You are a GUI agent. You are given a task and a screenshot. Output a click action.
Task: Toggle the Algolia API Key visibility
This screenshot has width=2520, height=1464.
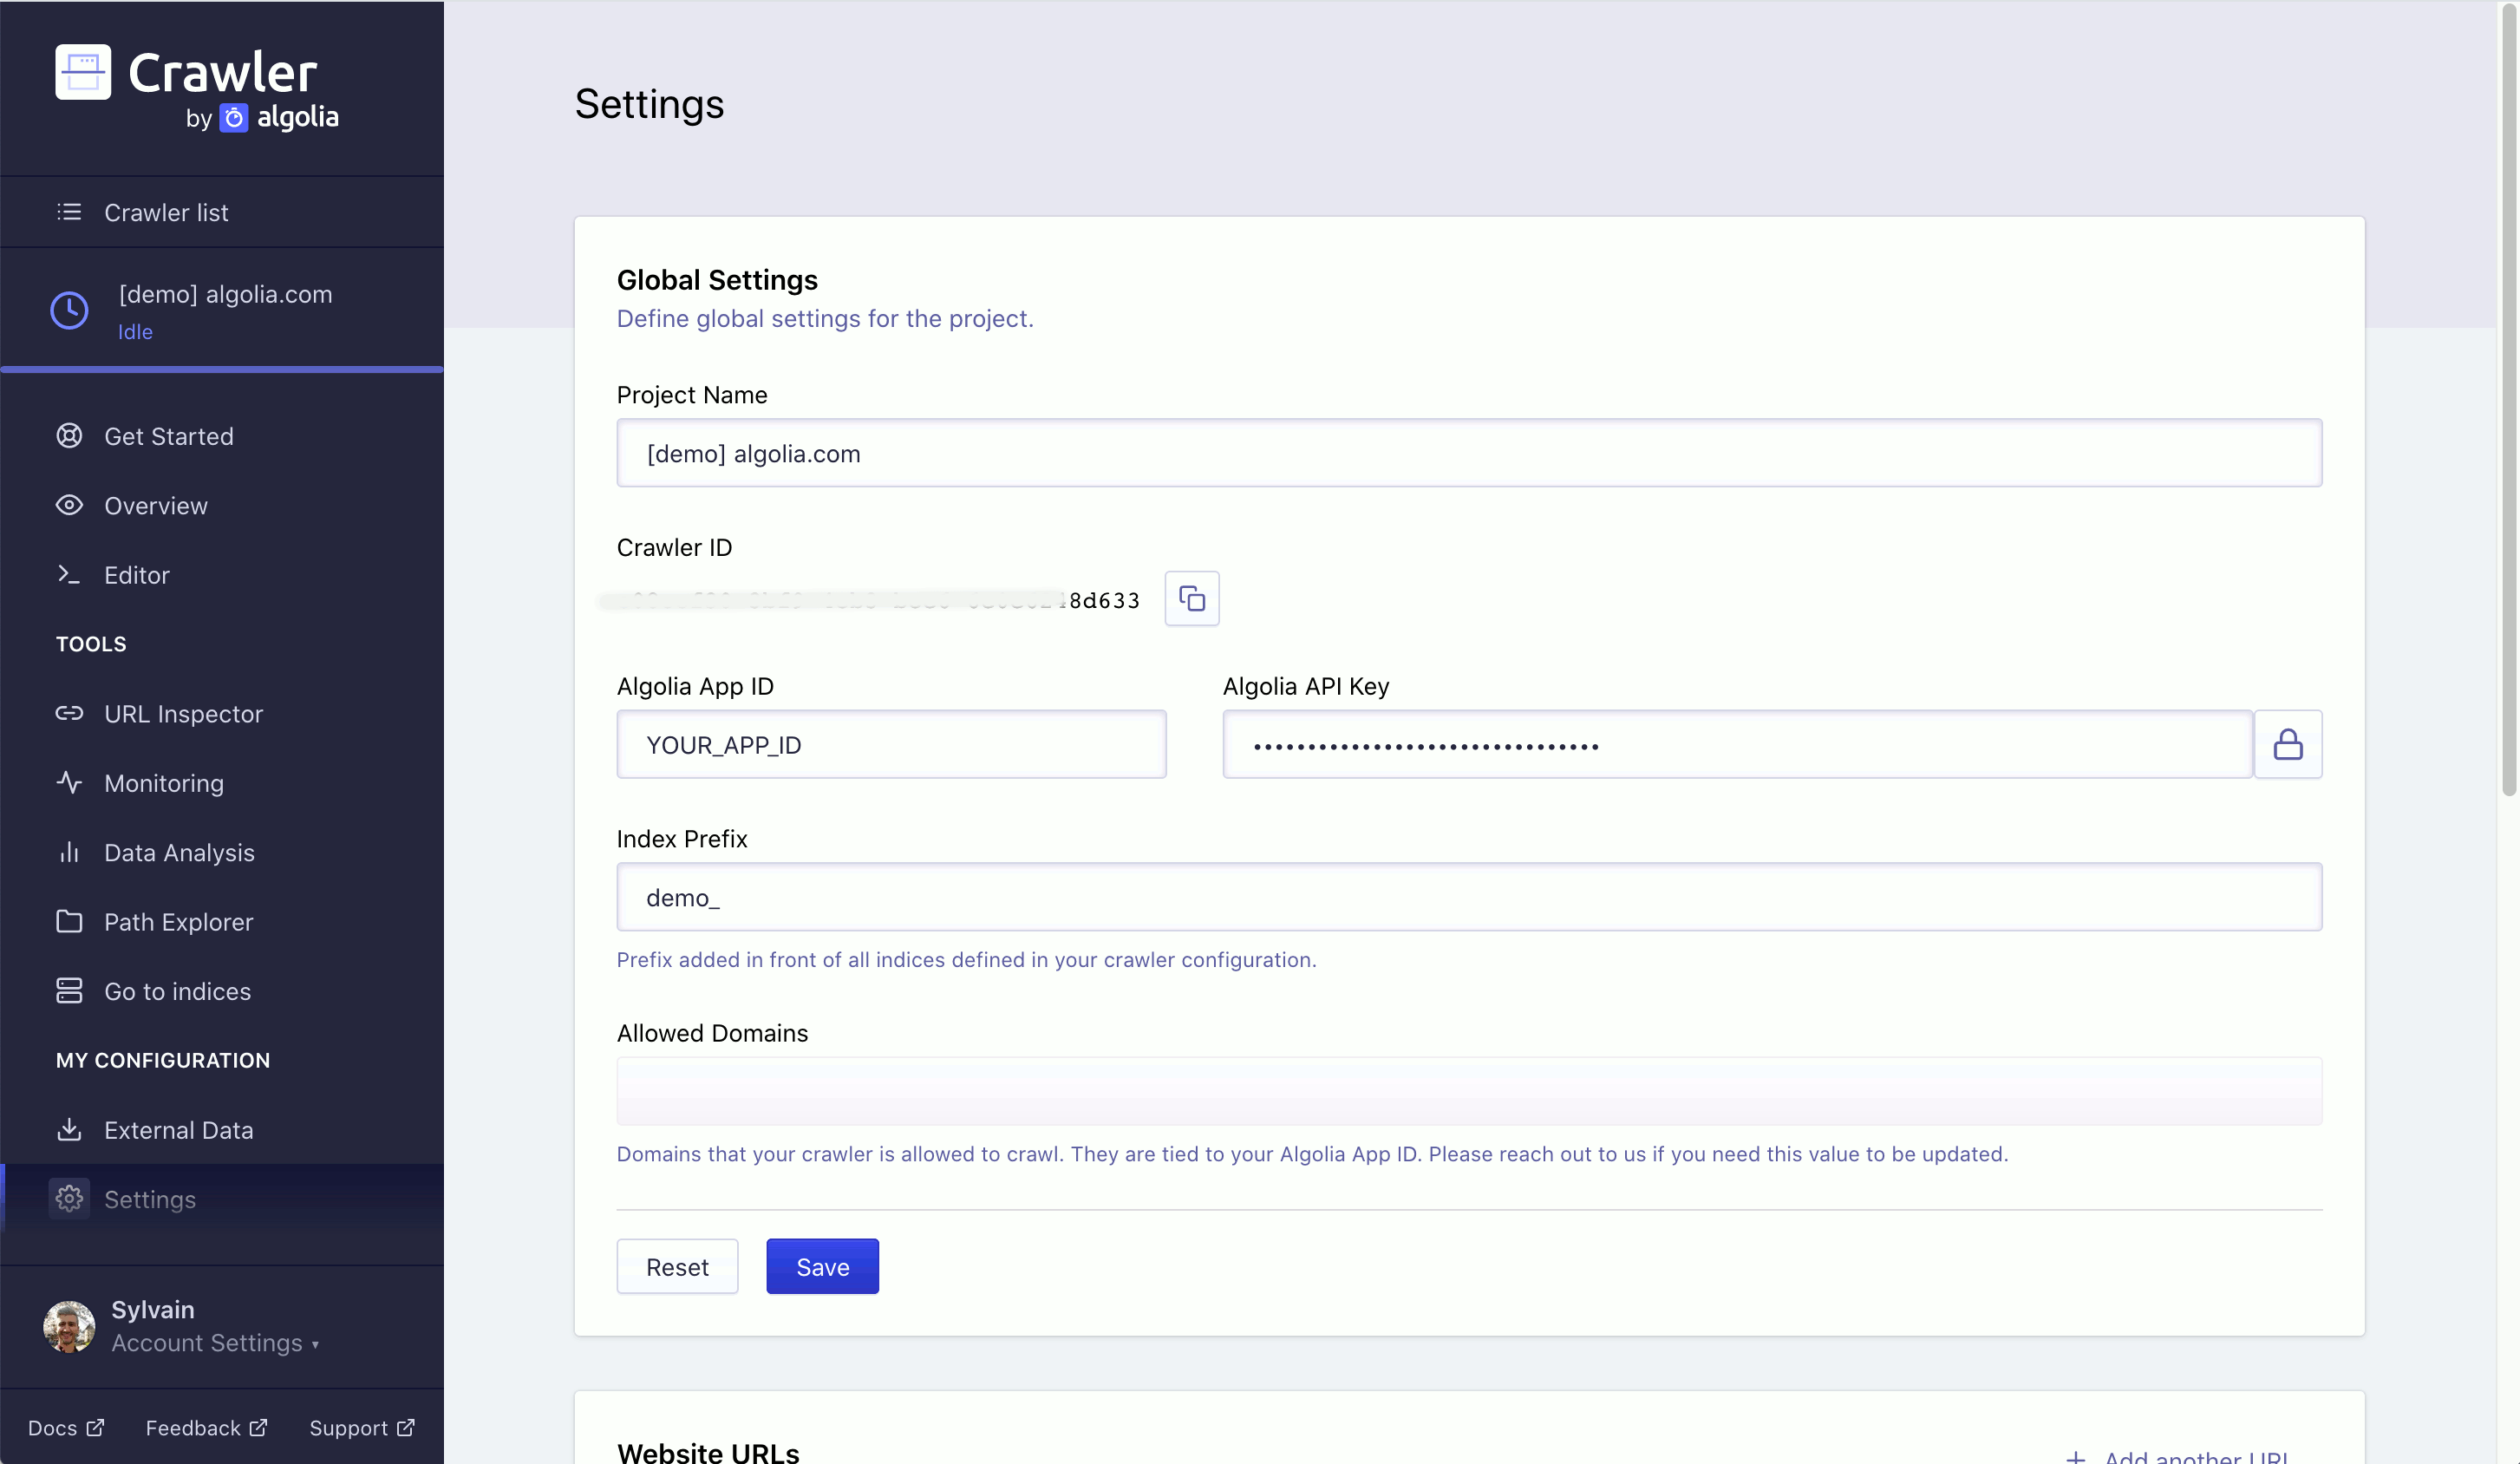pos(2288,744)
